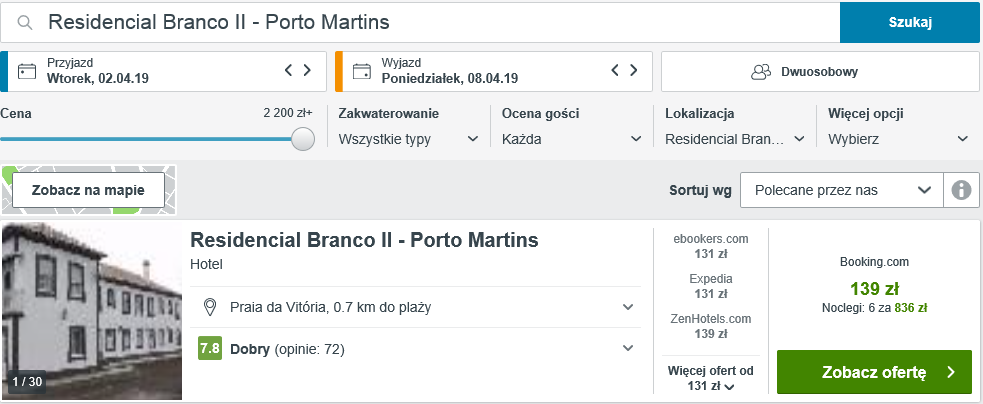Click the Szukaj button
983x404 pixels.
tap(910, 23)
